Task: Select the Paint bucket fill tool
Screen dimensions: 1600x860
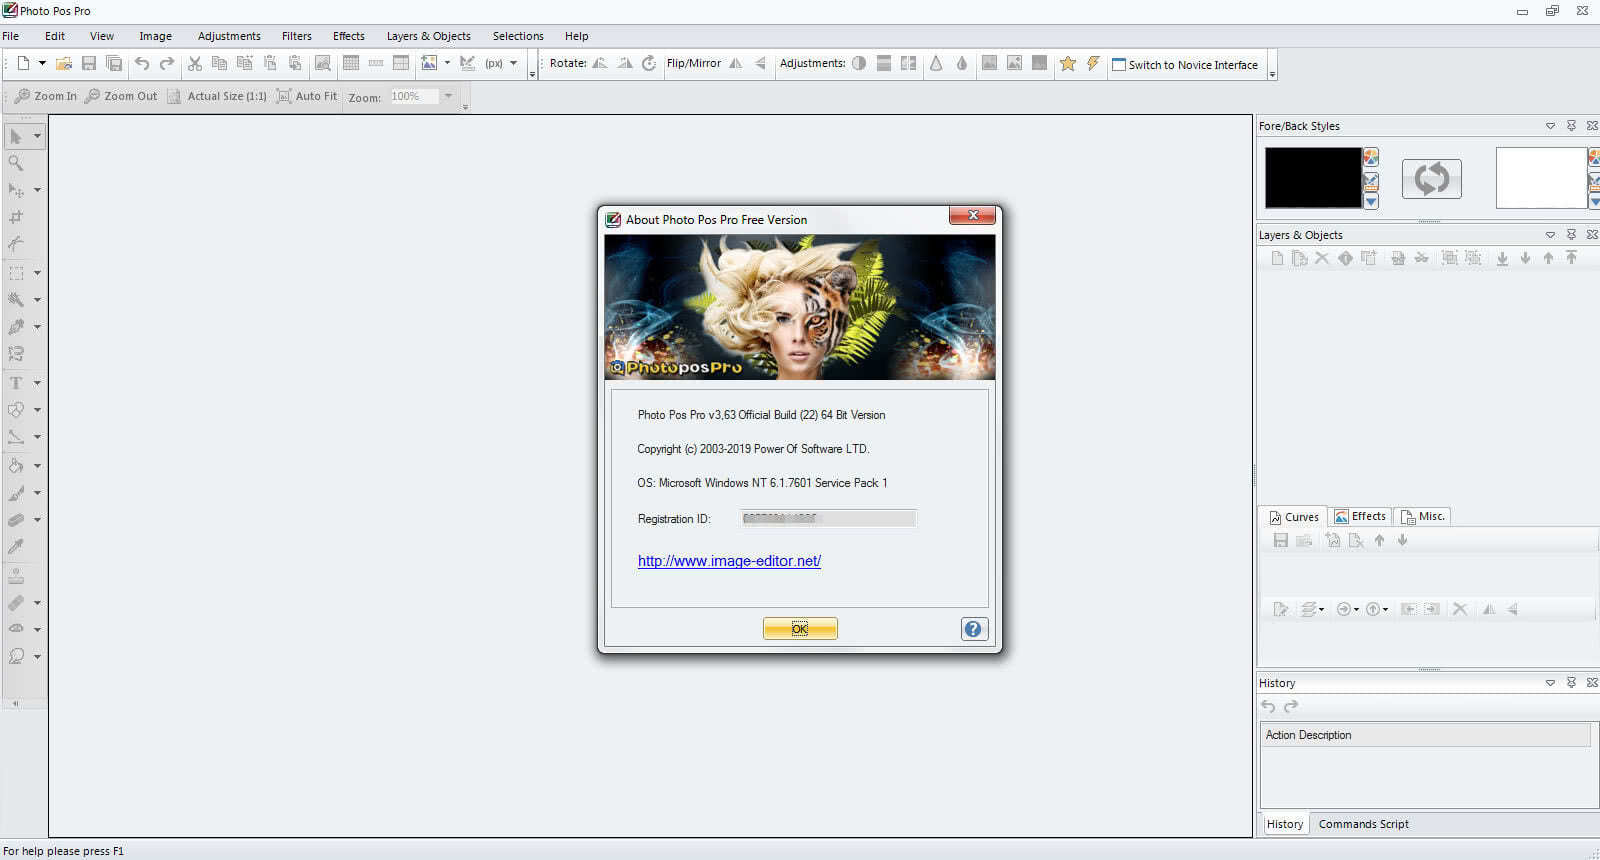Action: coord(16,466)
